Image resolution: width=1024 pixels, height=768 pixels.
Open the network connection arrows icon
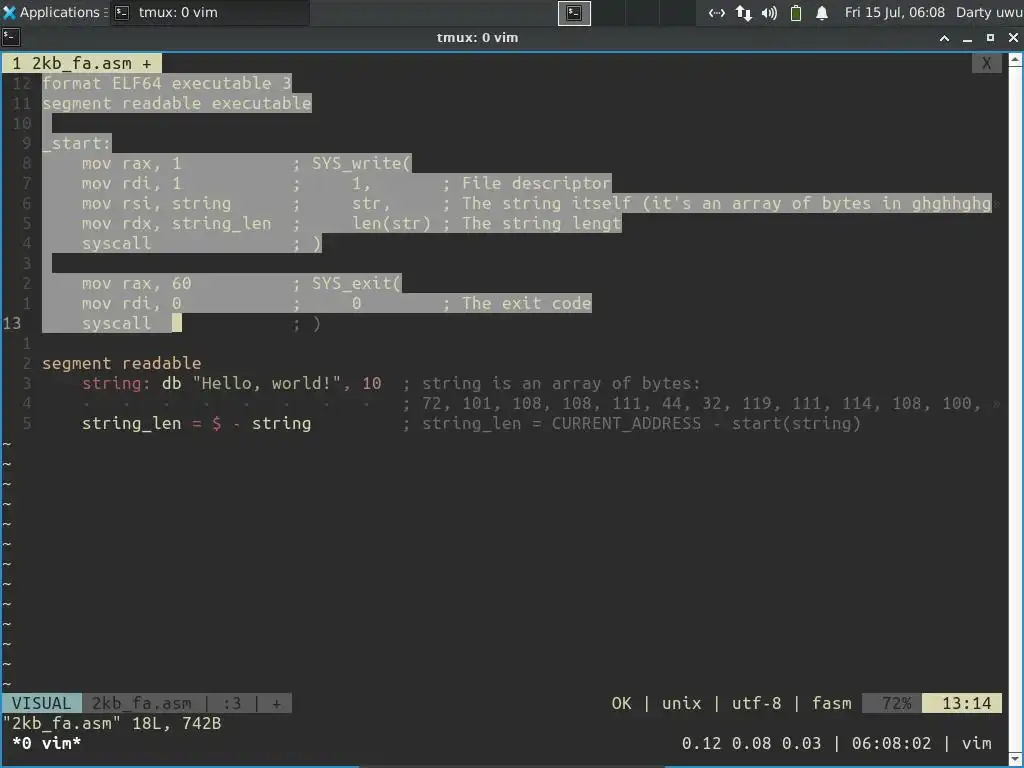[716, 13]
